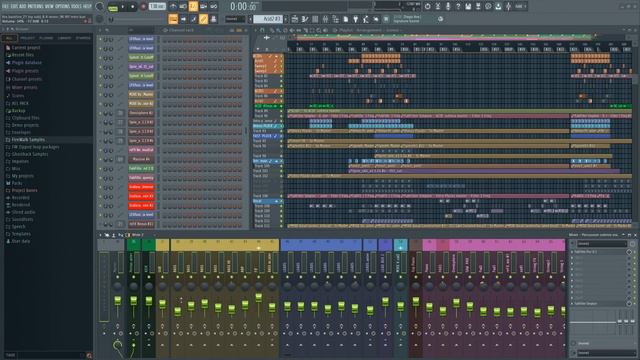Open the HELP menu

87,7
